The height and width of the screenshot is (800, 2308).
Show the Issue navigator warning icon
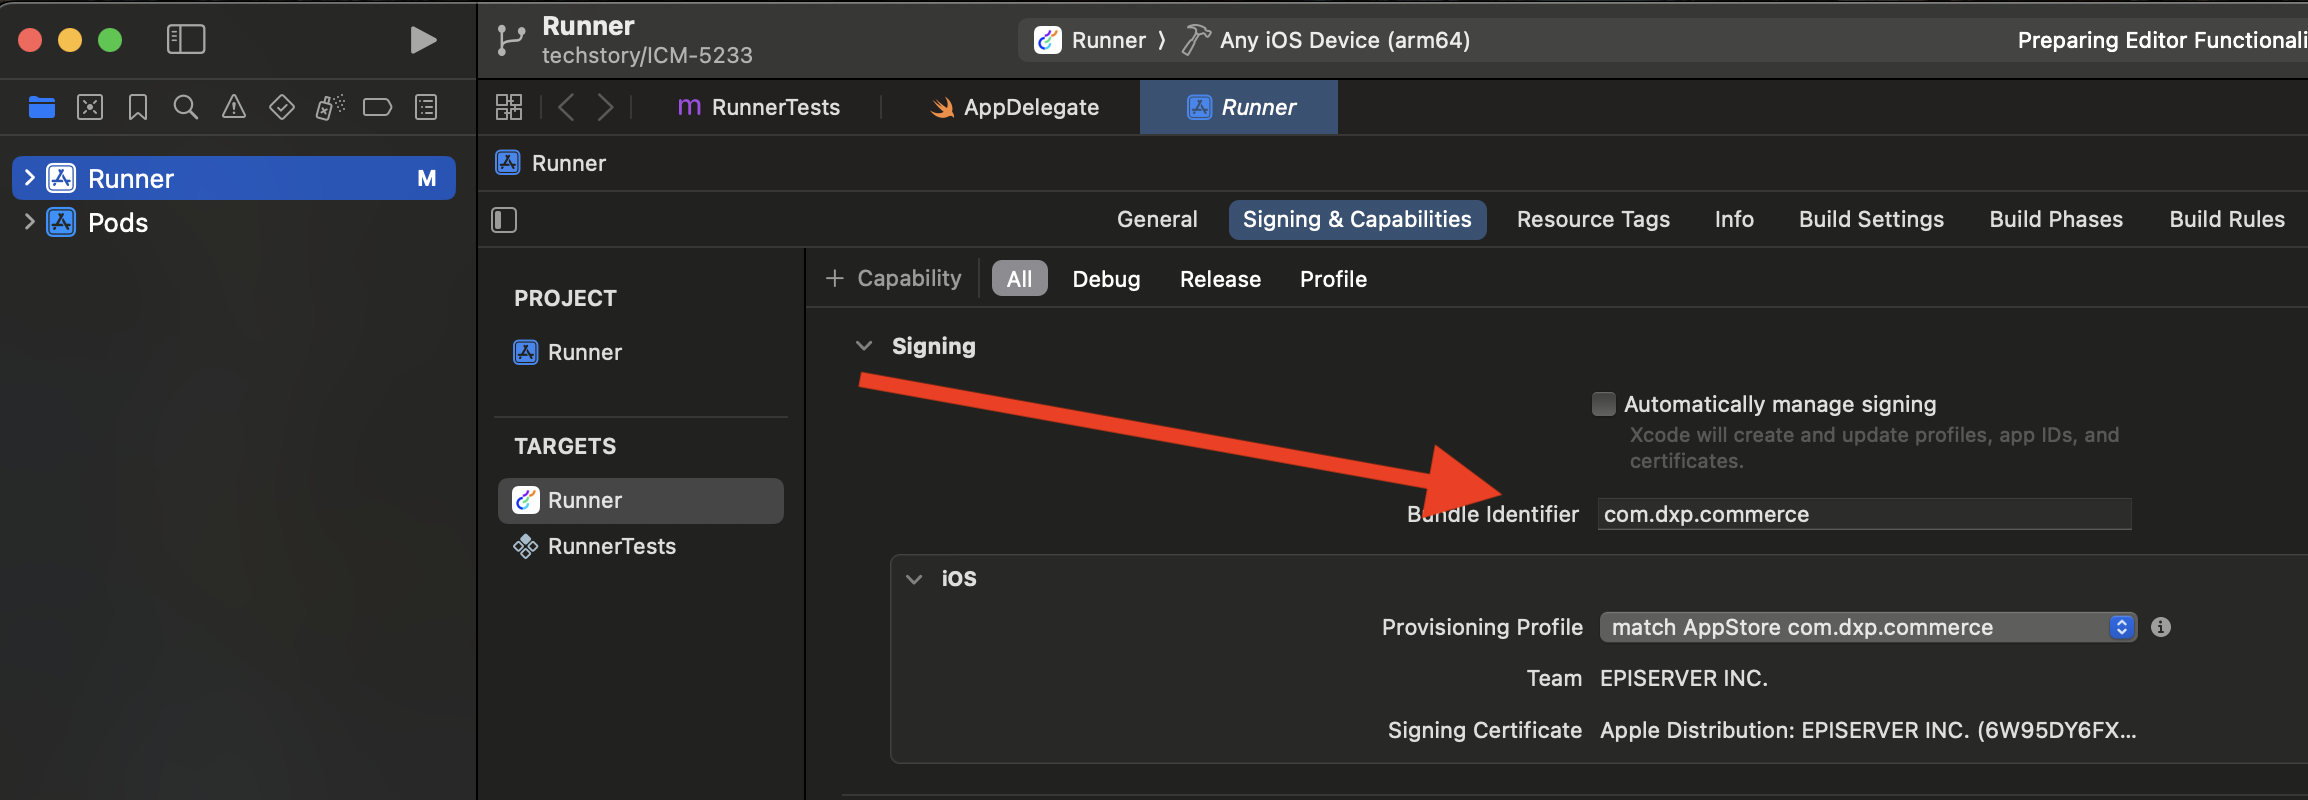(x=233, y=107)
